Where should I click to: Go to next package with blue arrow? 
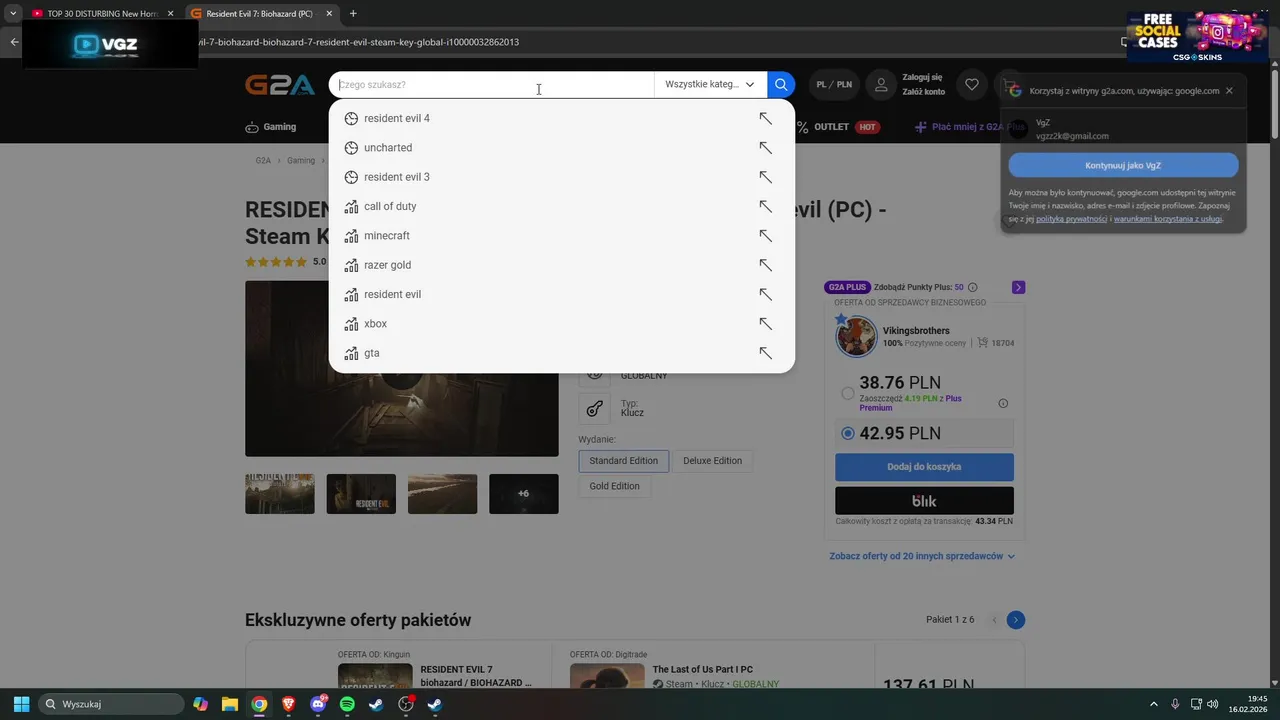coord(1015,620)
